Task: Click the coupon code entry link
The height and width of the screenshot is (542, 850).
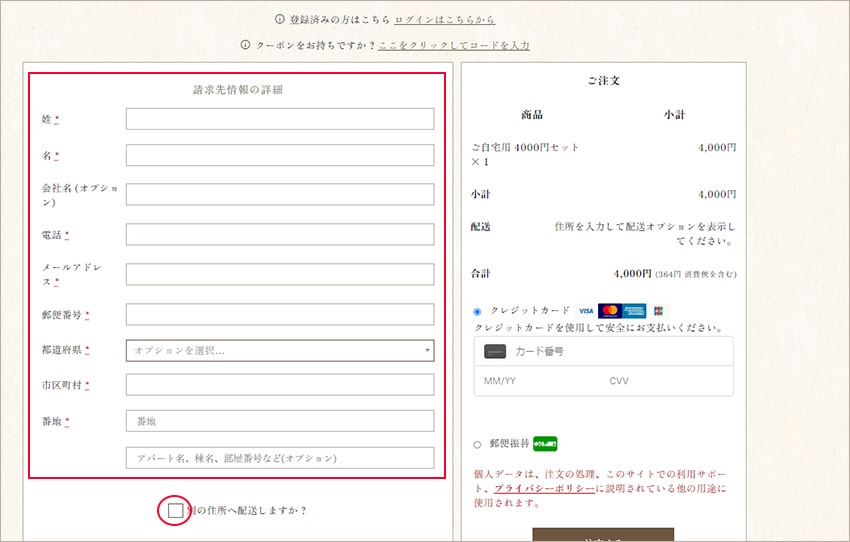Action: [454, 45]
